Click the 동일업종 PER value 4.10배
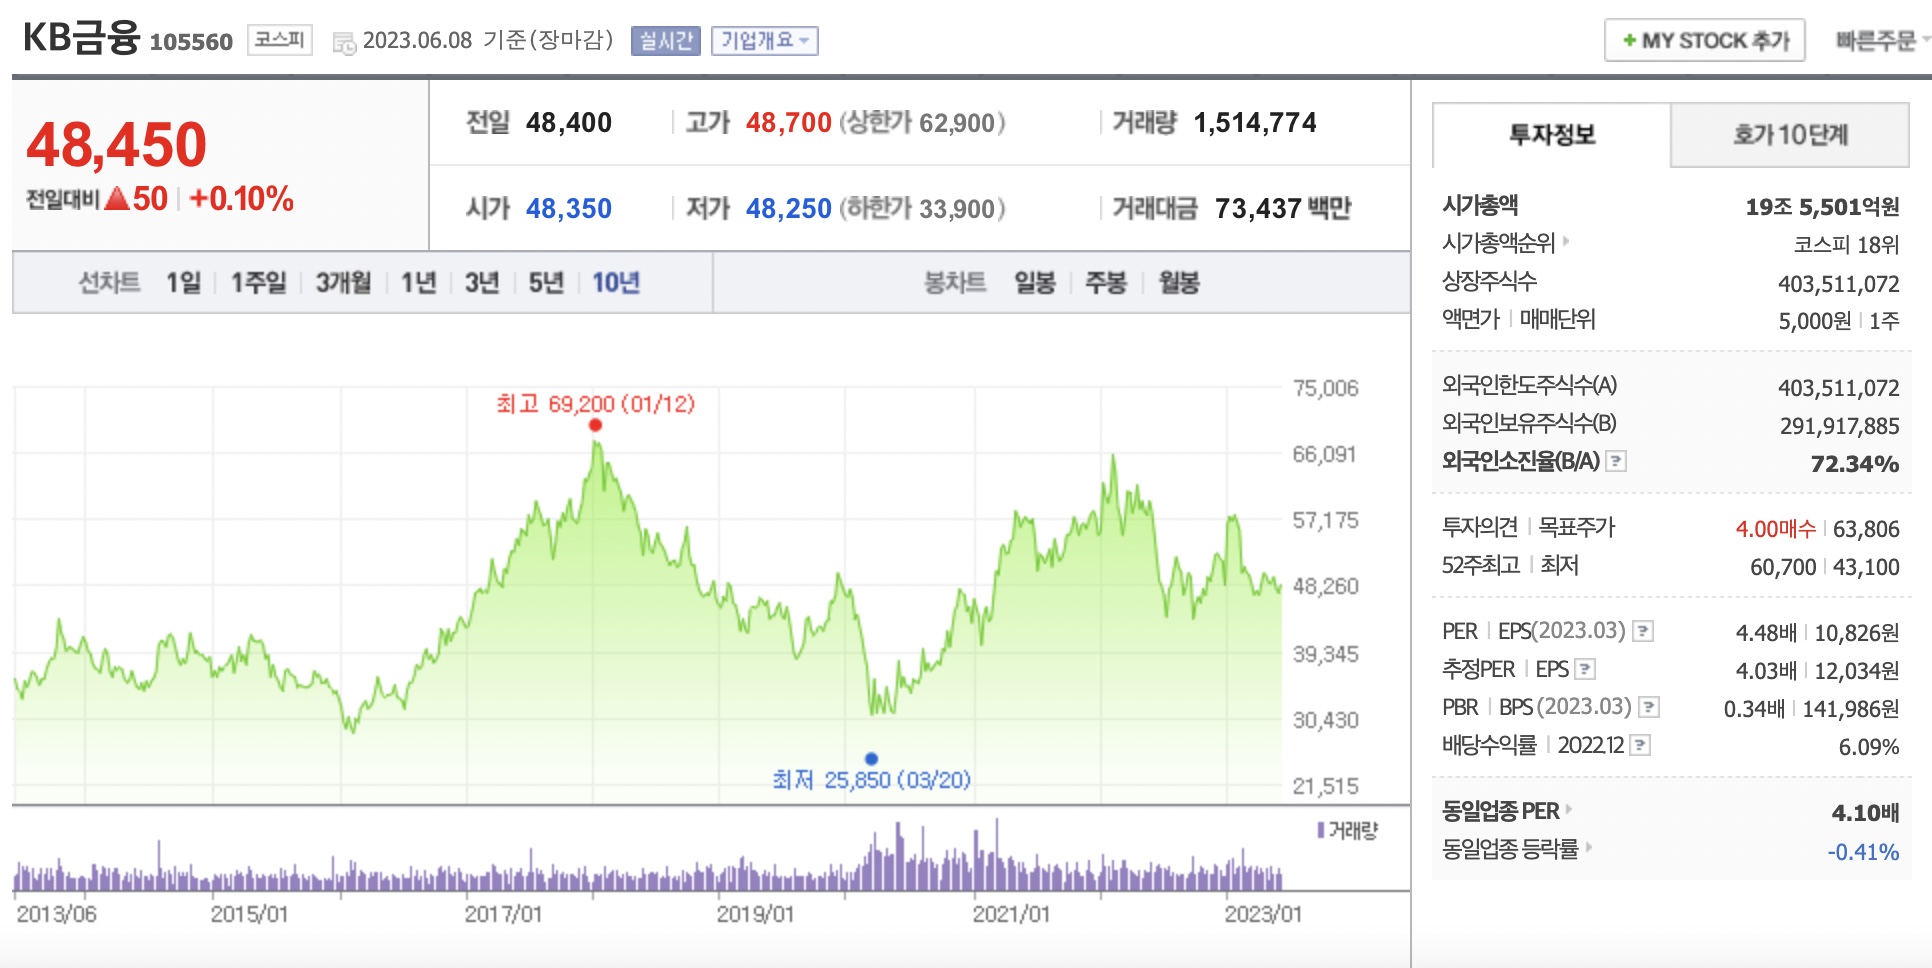Viewport: 1932px width, 968px height. pos(1865,813)
